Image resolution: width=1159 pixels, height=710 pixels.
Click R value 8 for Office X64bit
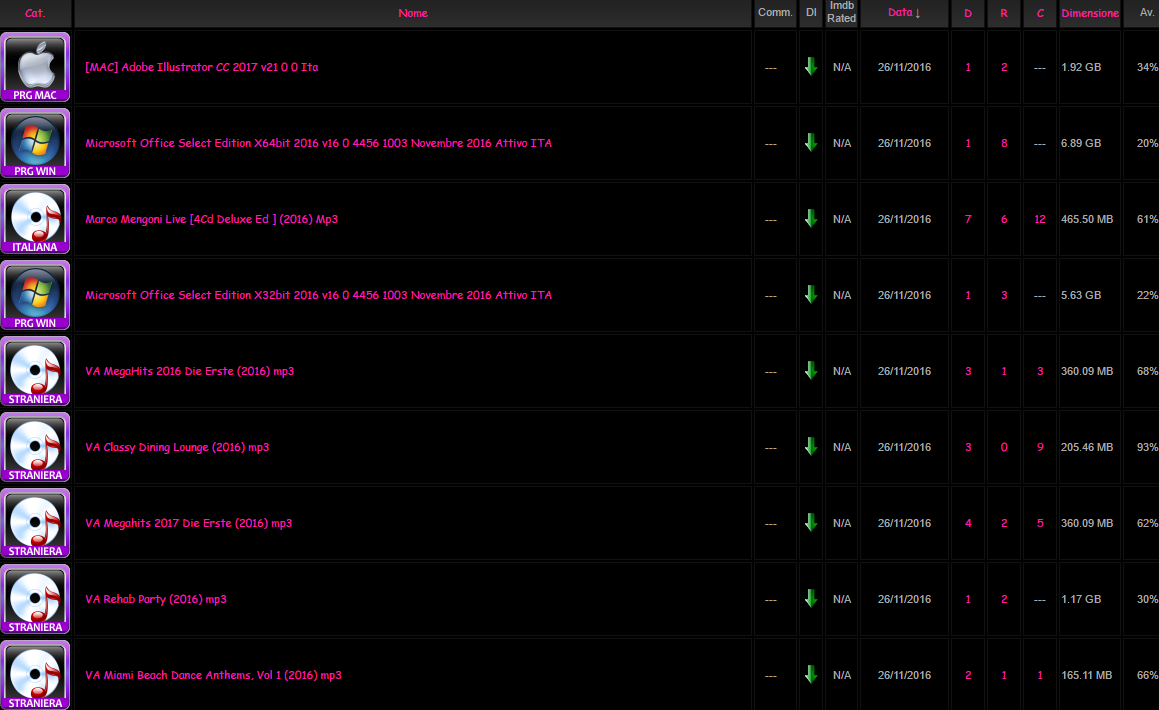point(1004,143)
